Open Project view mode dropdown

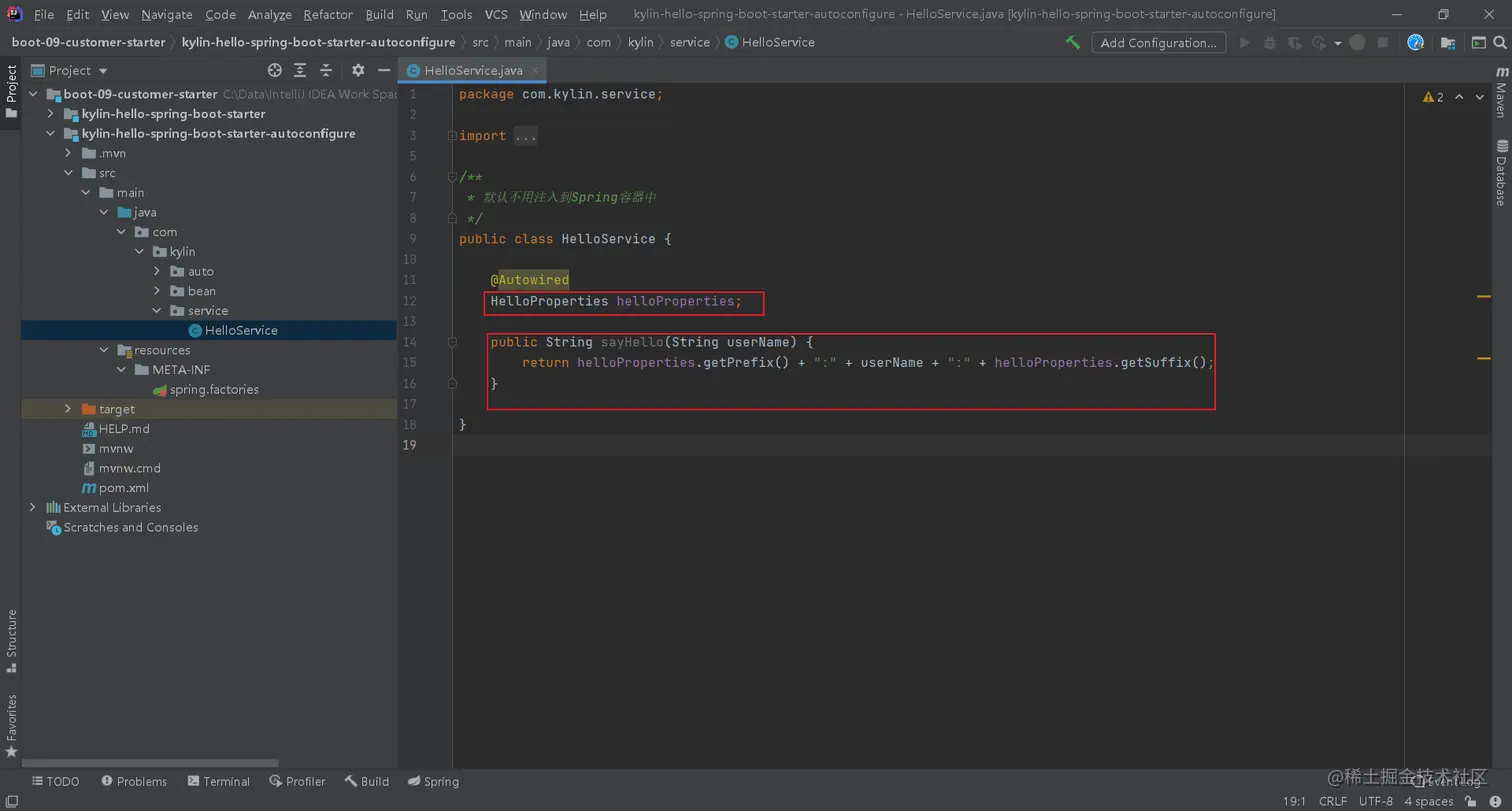102,71
